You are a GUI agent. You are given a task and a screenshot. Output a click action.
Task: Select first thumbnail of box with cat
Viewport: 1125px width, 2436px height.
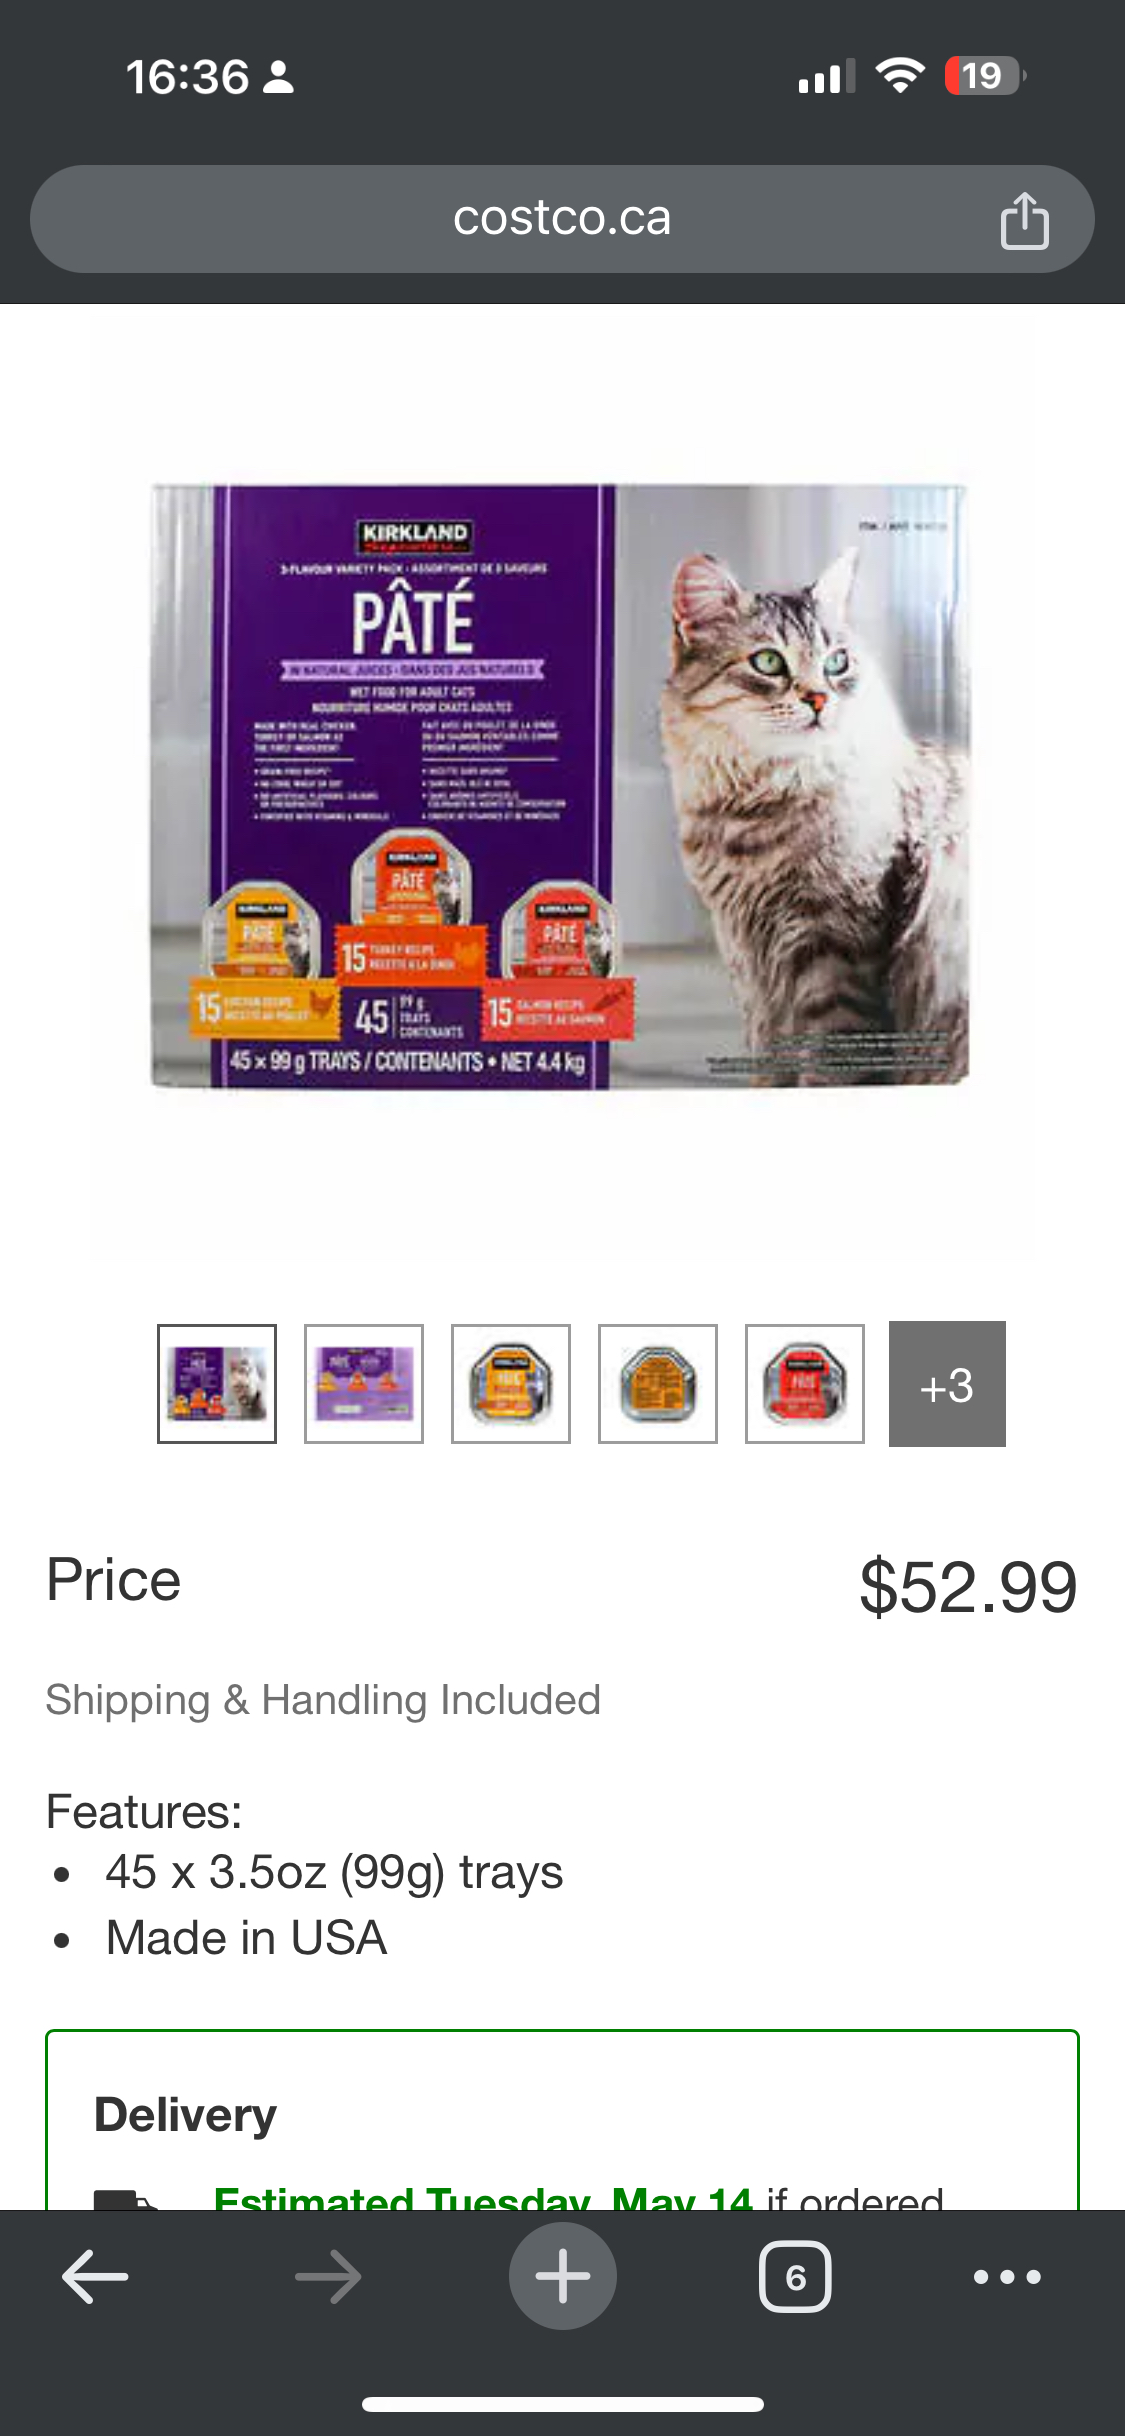tap(217, 1384)
